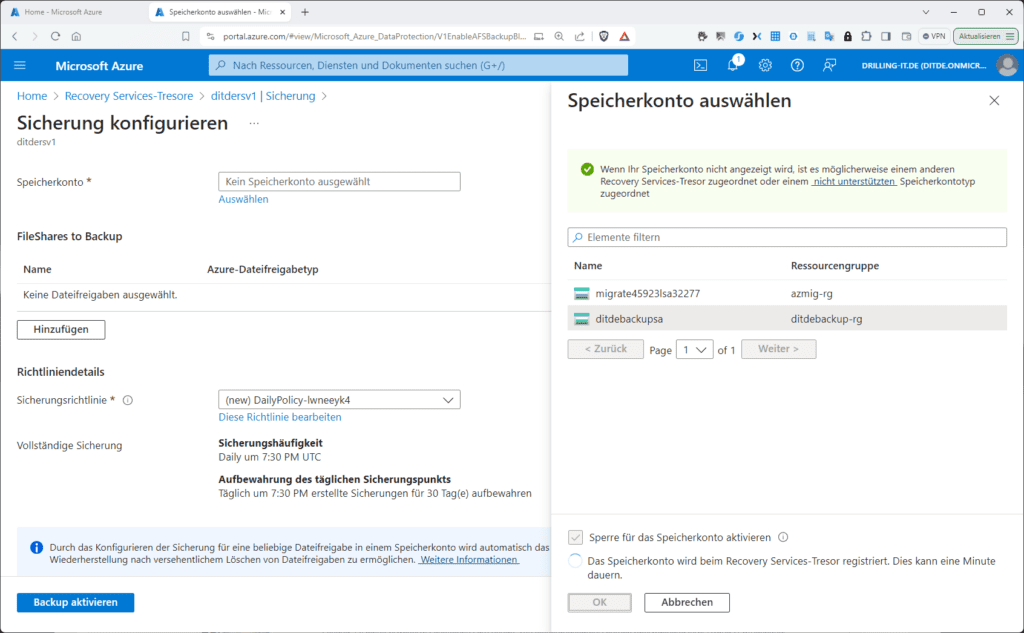The image size is (1024, 633).
Task: Click the Zurück pagination button
Action: coord(605,349)
